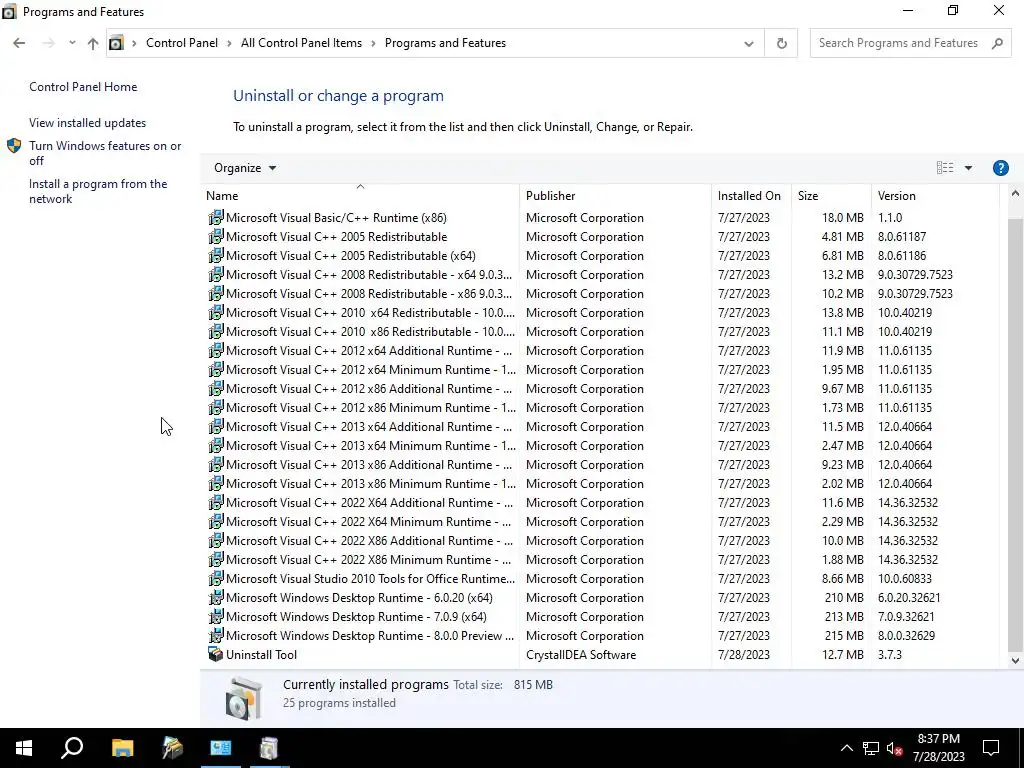Click the Visual Basic/C++ Runtime (x86) icon
Viewport: 1024px width, 768px height.
(216, 217)
